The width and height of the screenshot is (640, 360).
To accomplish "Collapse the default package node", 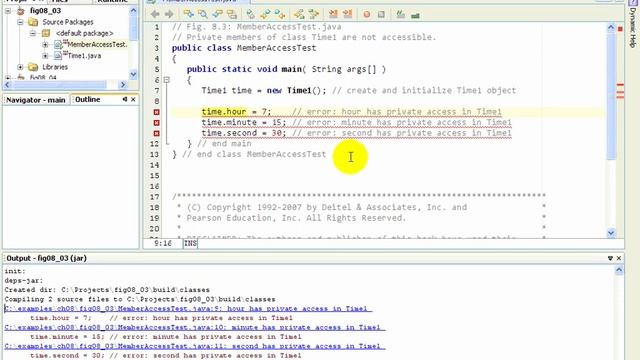I will click(x=33, y=33).
